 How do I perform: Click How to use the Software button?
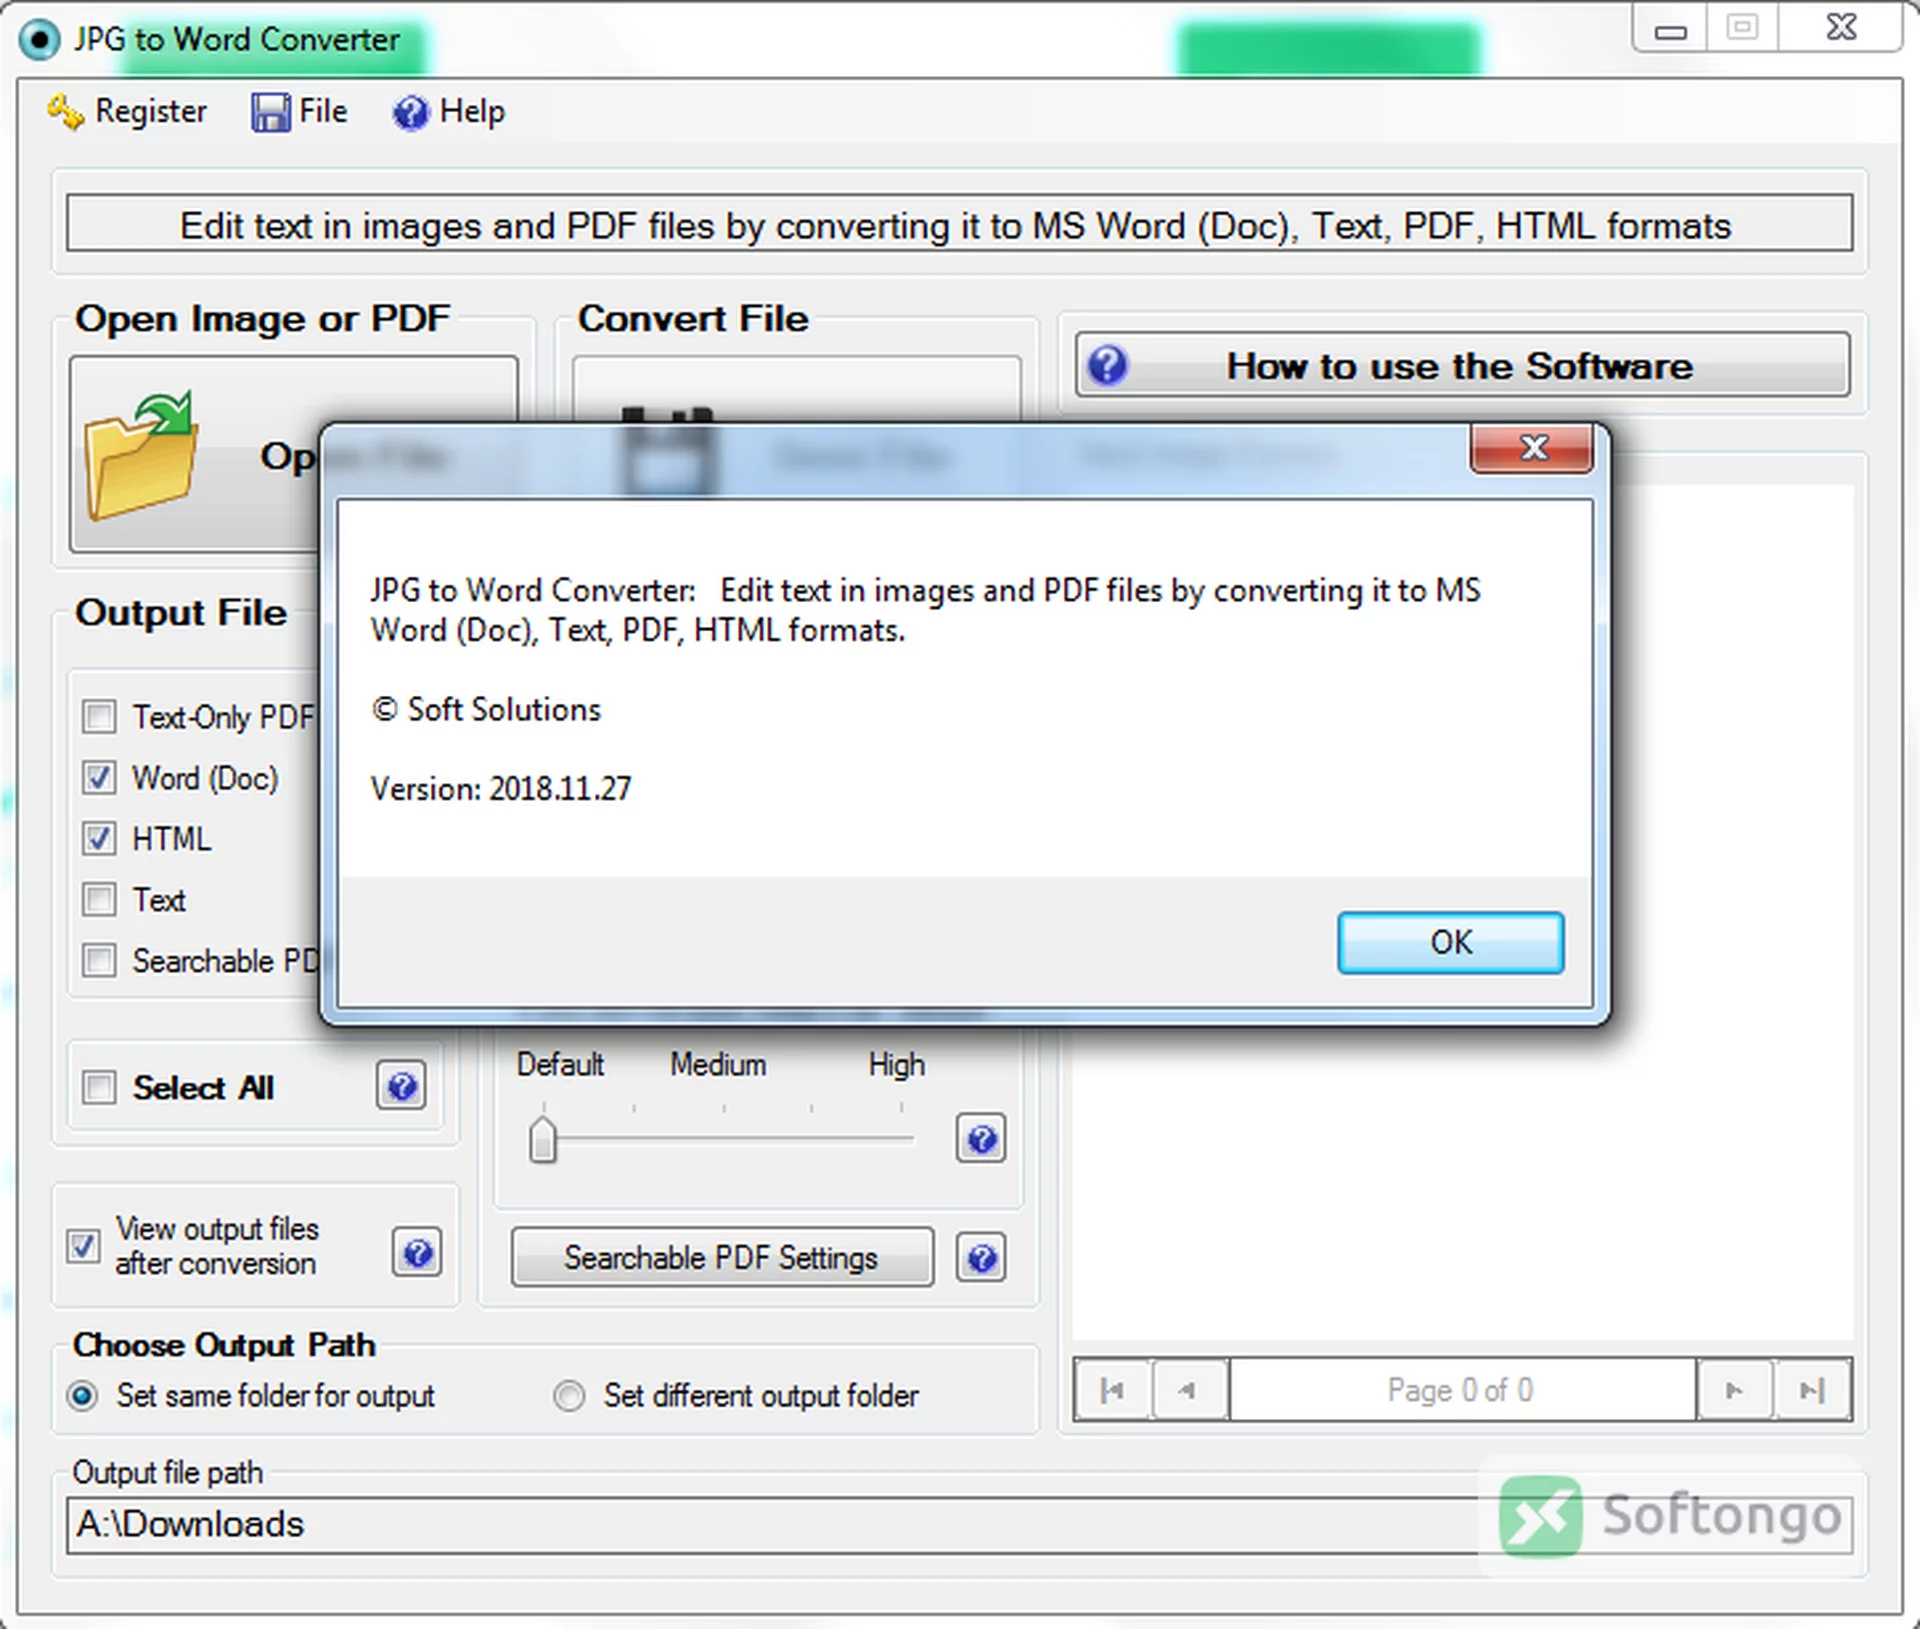1462,365
